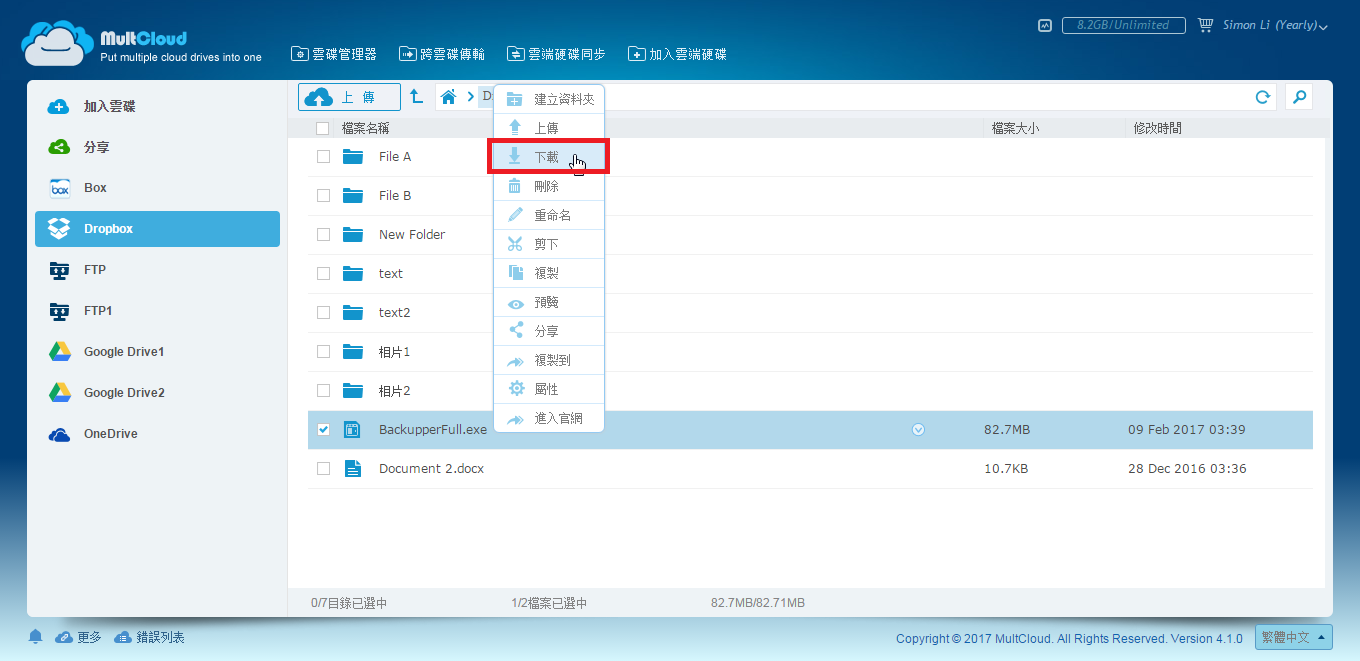Uncheck the BackupperFull.exe checkbox
This screenshot has width=1360, height=661.
pyautogui.click(x=323, y=430)
